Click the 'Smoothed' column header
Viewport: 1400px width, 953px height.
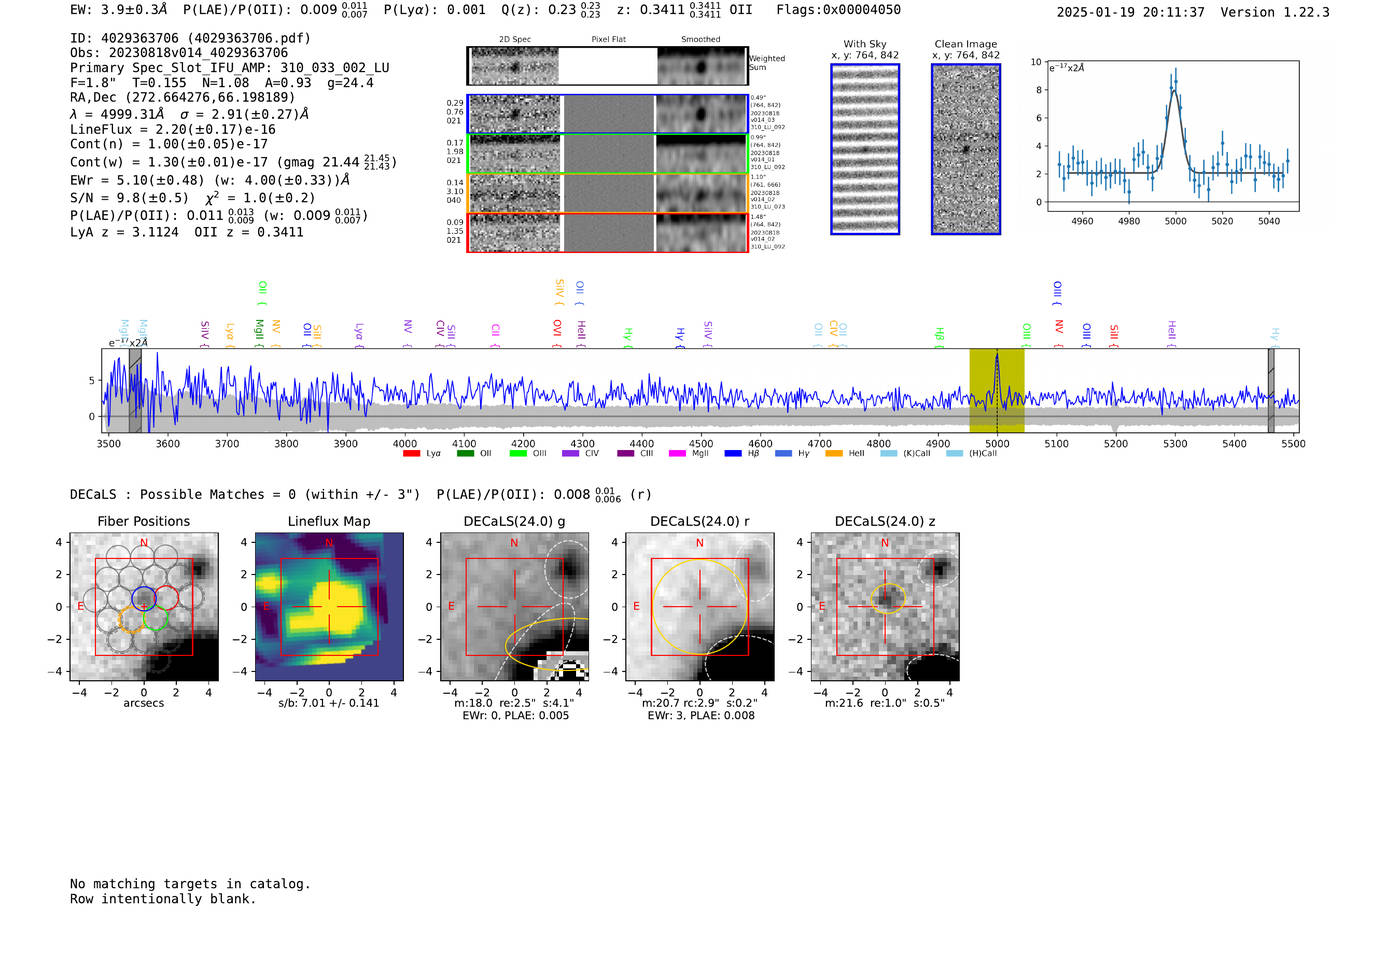[701, 40]
